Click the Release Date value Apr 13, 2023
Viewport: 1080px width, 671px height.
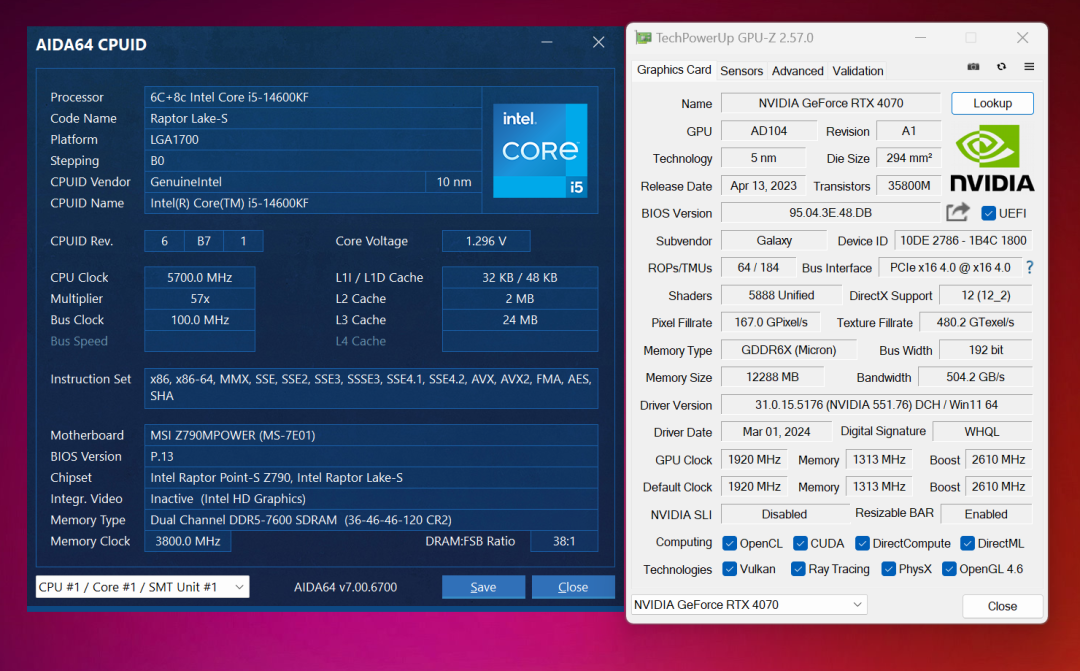click(x=763, y=185)
